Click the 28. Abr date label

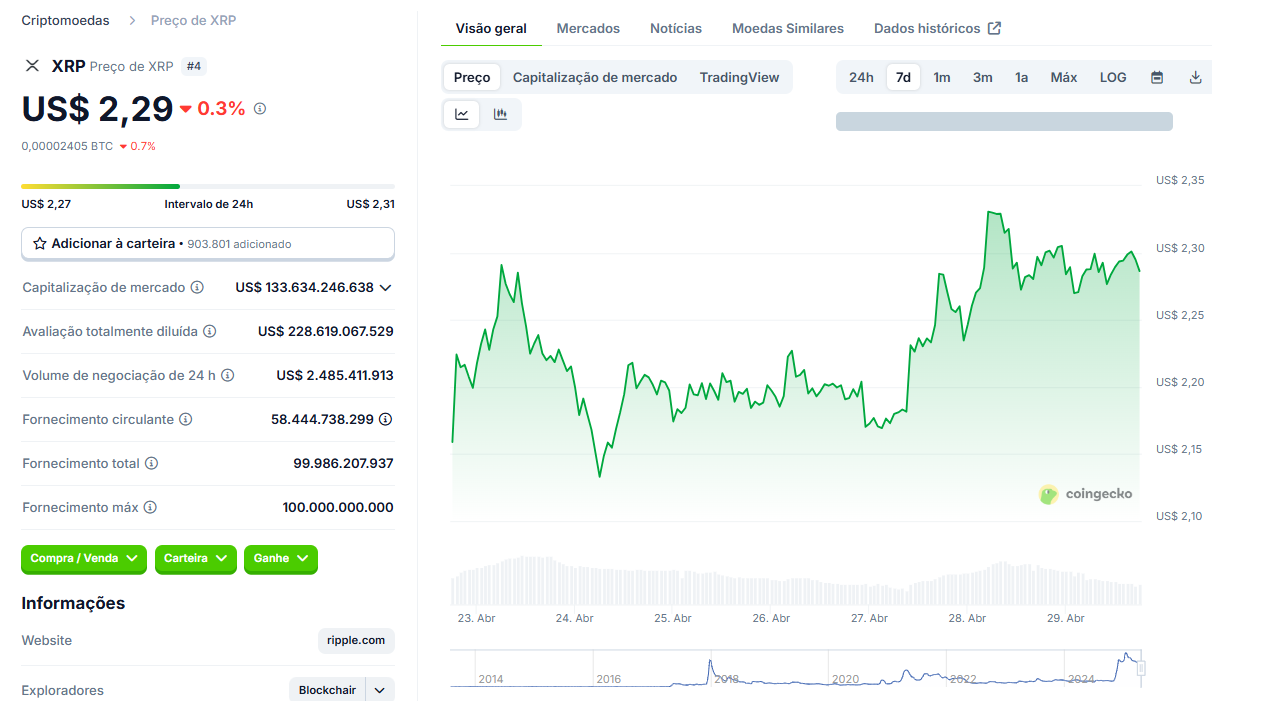967,618
